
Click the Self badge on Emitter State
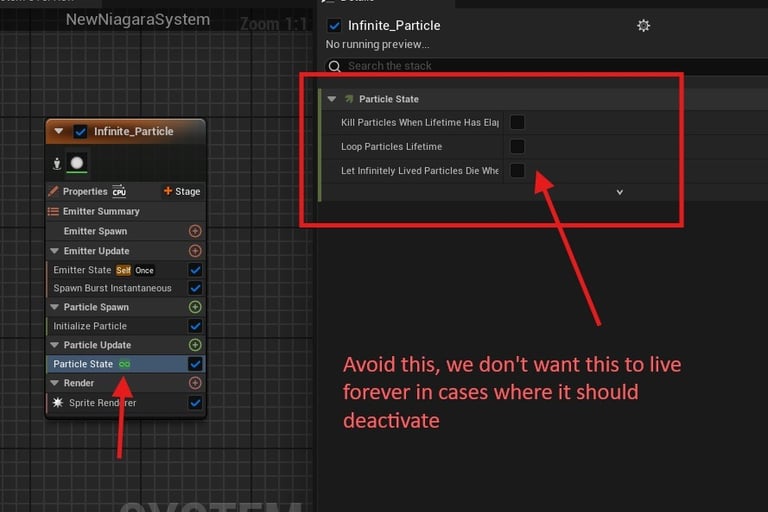point(123,270)
